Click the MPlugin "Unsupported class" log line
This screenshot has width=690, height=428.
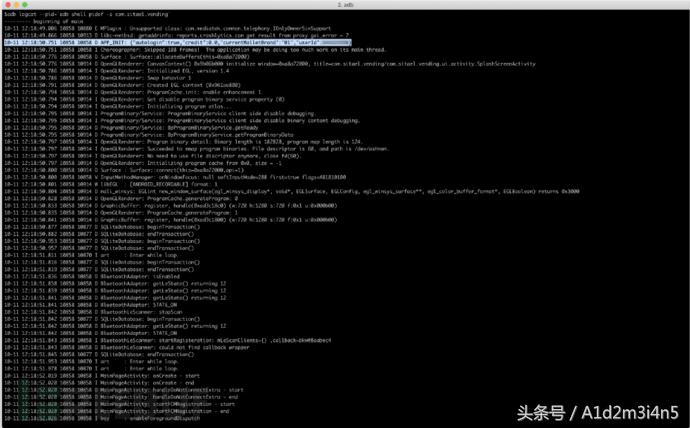tap(168, 28)
